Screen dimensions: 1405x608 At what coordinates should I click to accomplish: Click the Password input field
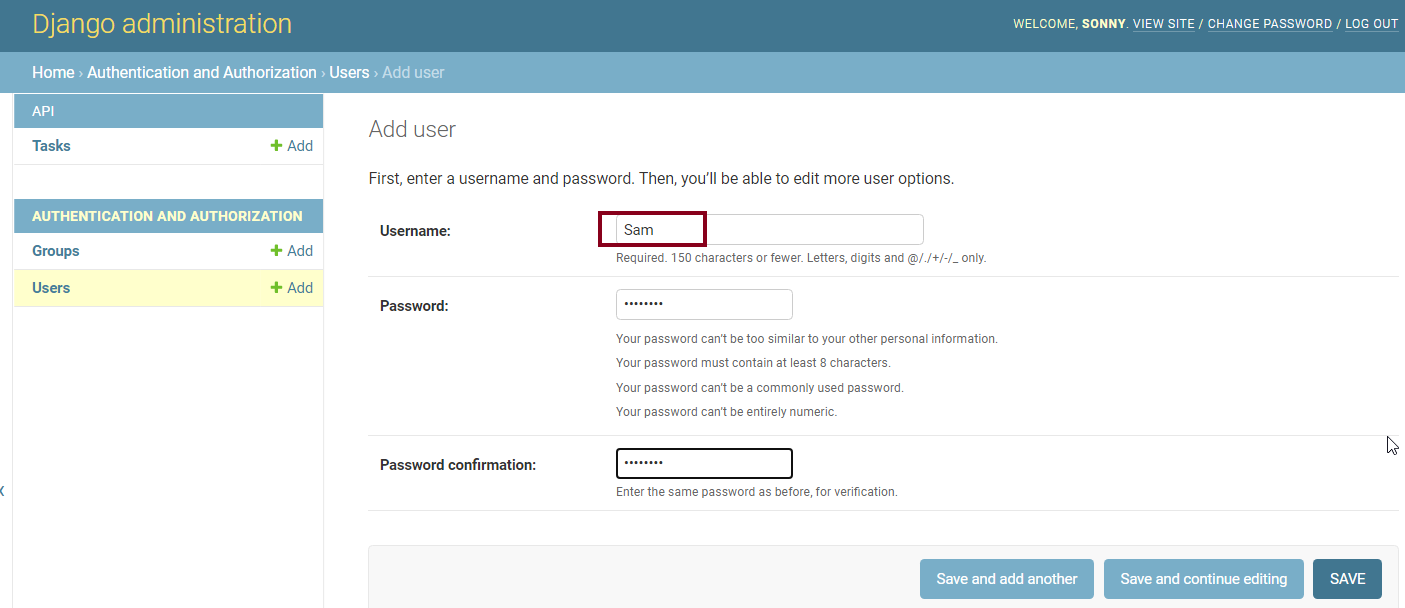(704, 304)
